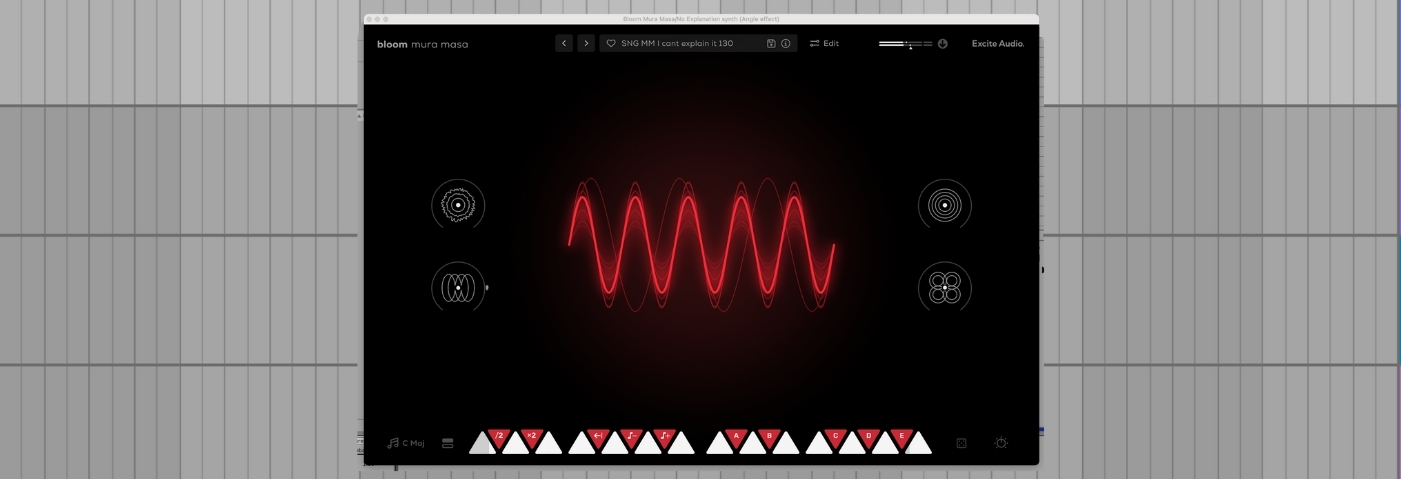Click the heart icon to favorite preset
The width and height of the screenshot is (1401, 479).
tap(611, 44)
